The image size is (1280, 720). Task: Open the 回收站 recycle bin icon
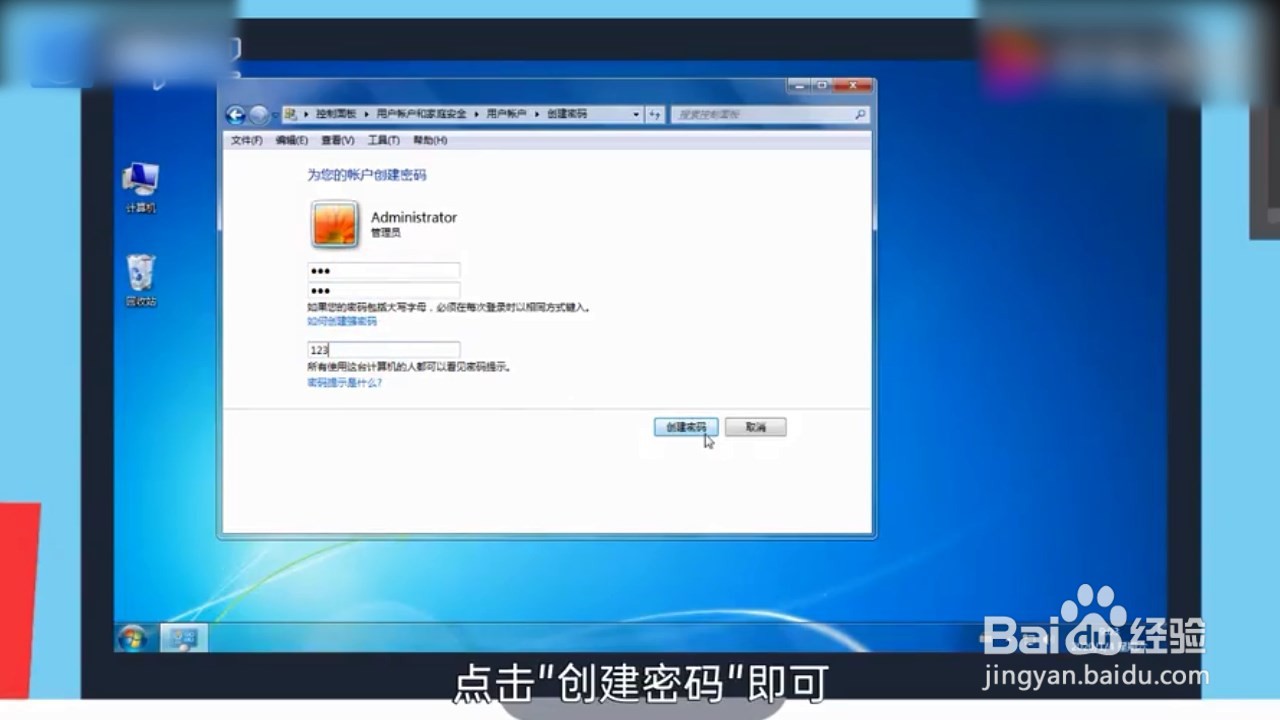point(141,280)
